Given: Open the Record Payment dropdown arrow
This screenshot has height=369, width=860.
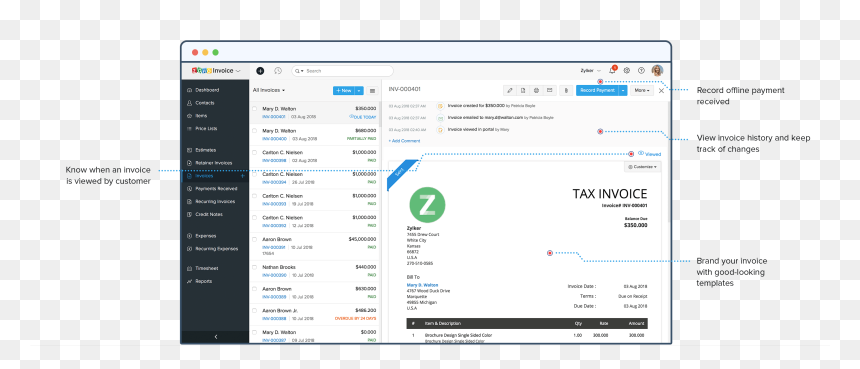Looking at the screenshot, I should click(x=623, y=90).
